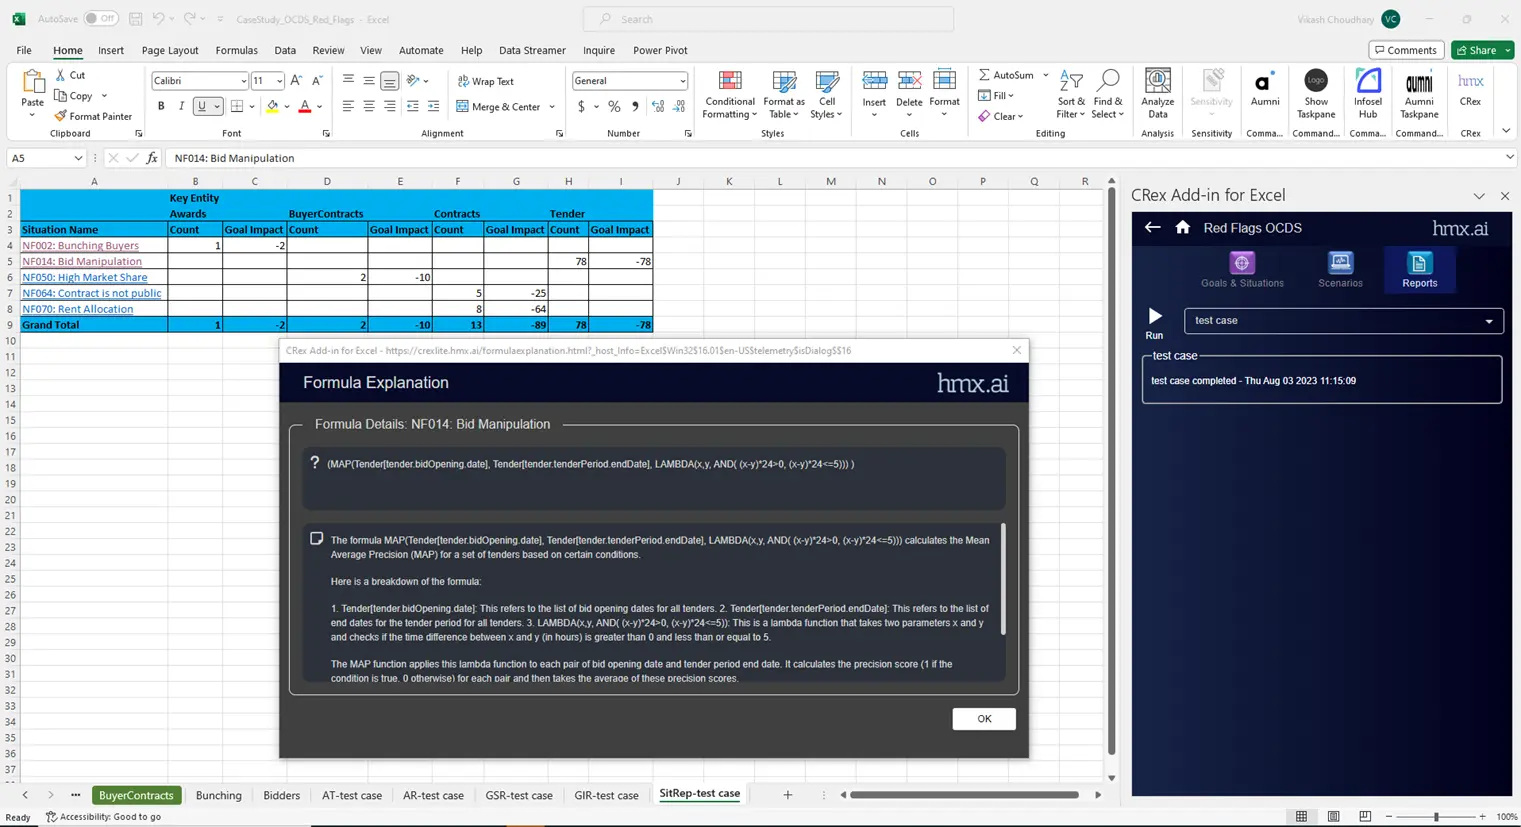Toggle Italic formatting
1521x827 pixels.
(x=181, y=106)
